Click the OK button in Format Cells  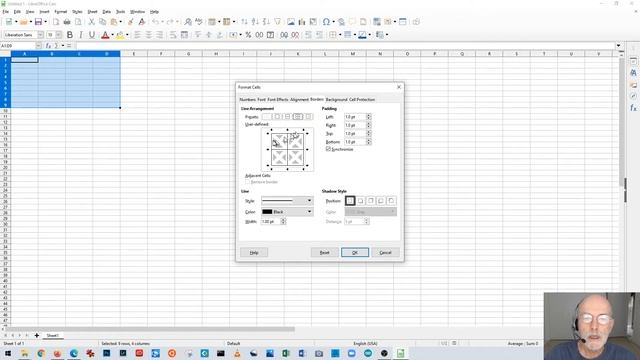pyautogui.click(x=355, y=252)
